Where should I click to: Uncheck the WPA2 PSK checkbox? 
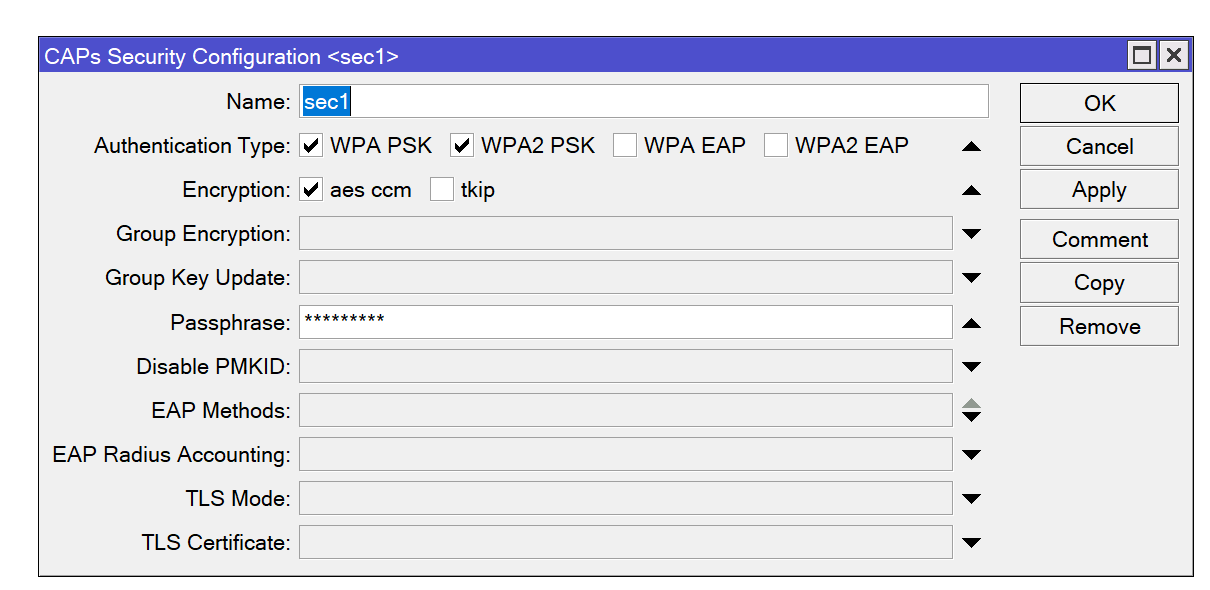point(462,146)
